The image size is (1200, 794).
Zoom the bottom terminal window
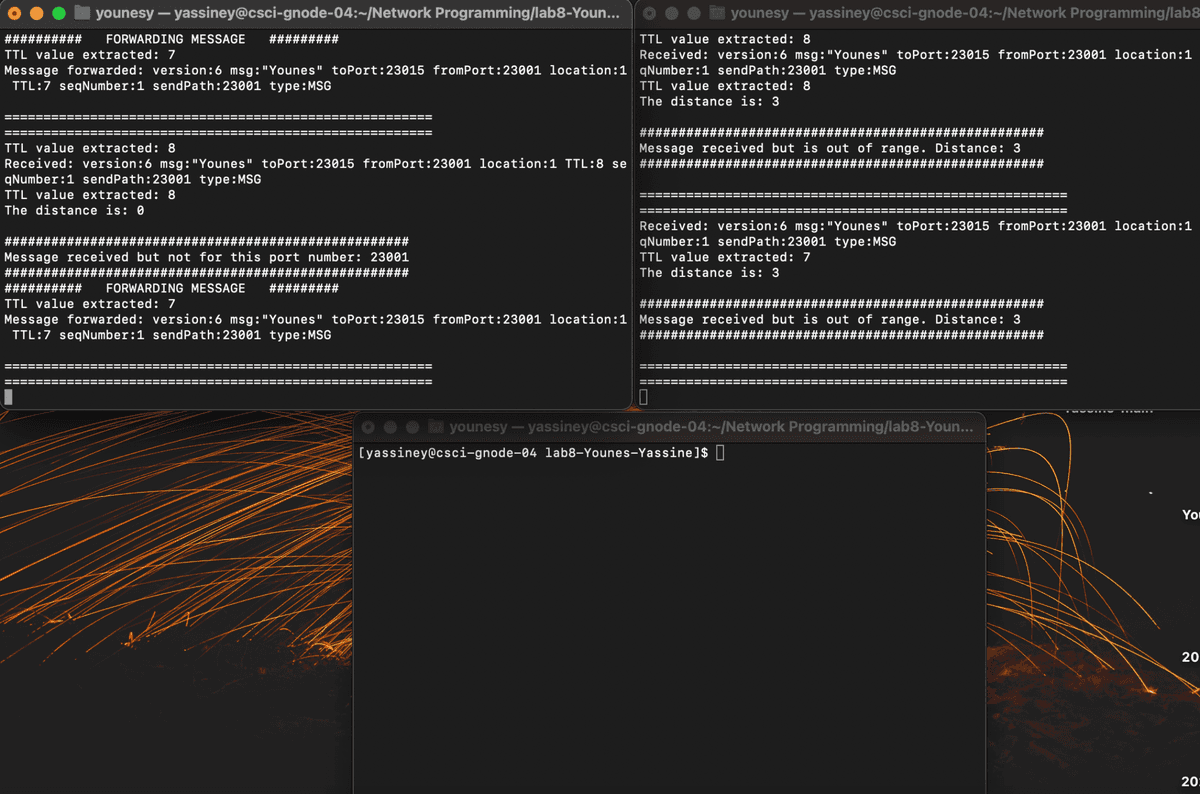tap(412, 427)
